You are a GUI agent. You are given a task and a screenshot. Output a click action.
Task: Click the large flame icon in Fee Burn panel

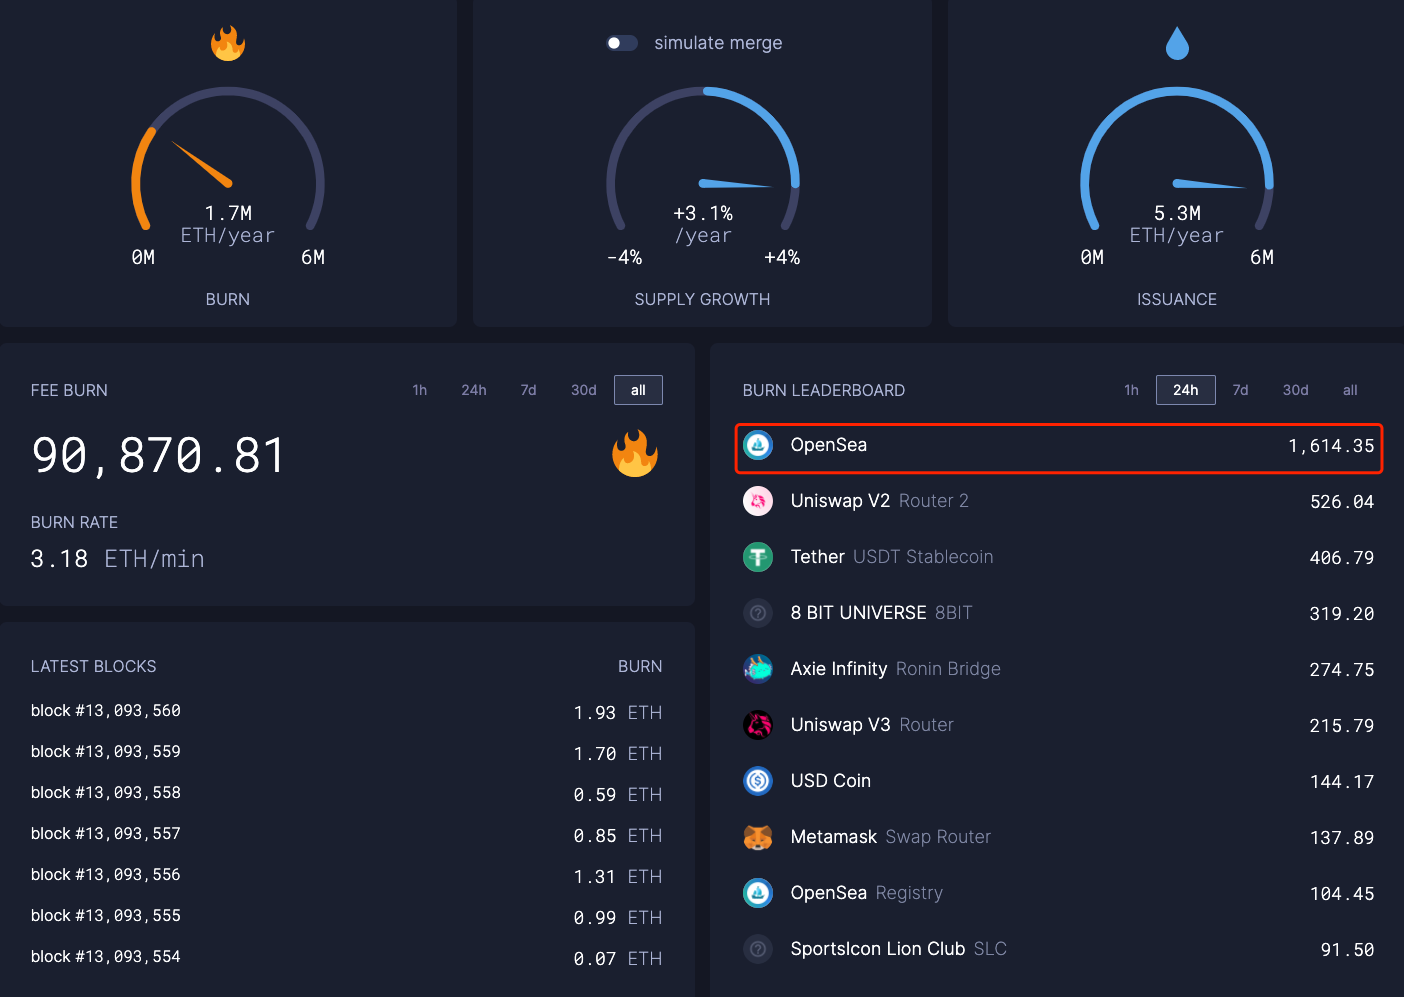tap(635, 453)
